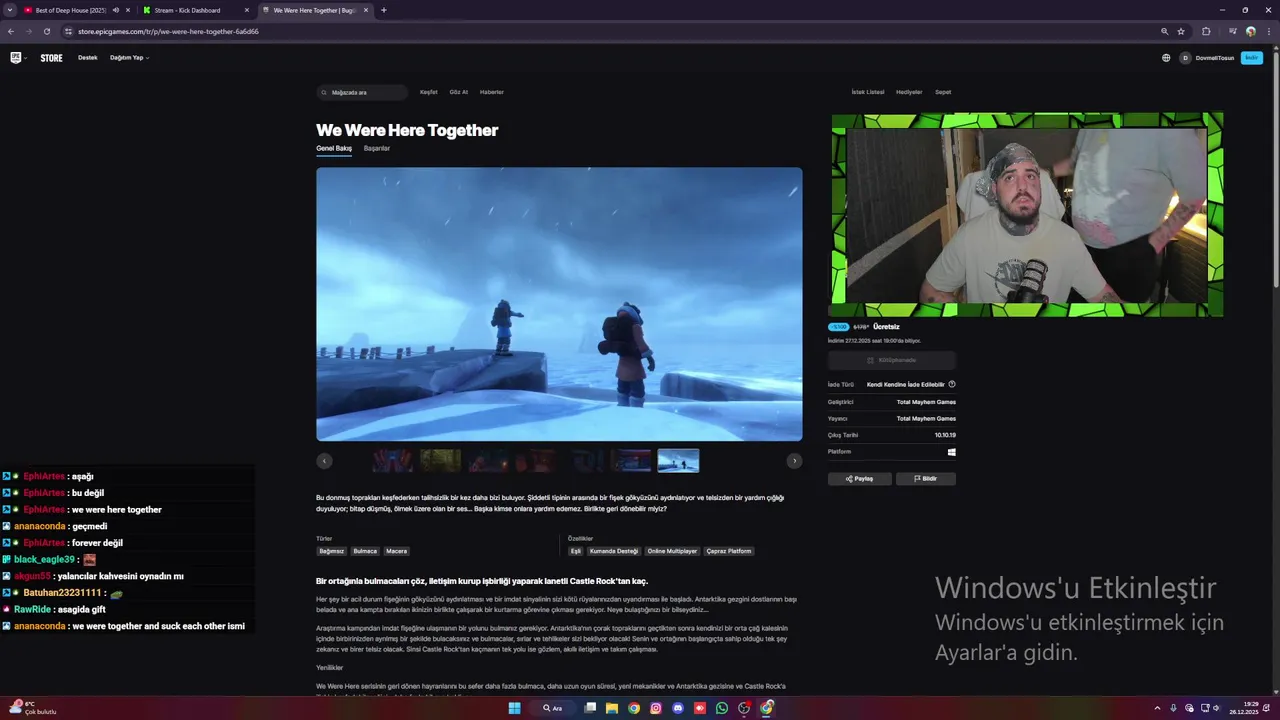Open WhatsApp from the taskbar
1280x720 pixels.
click(x=722, y=708)
